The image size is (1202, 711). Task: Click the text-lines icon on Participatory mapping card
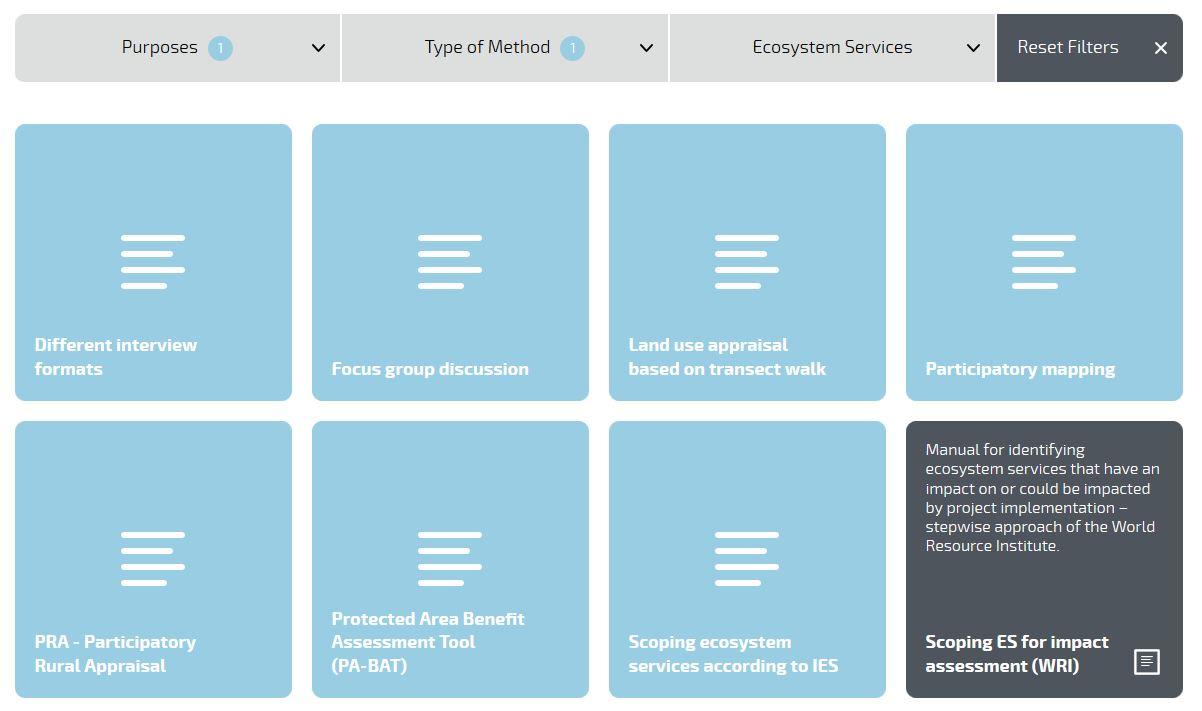[x=1044, y=262]
